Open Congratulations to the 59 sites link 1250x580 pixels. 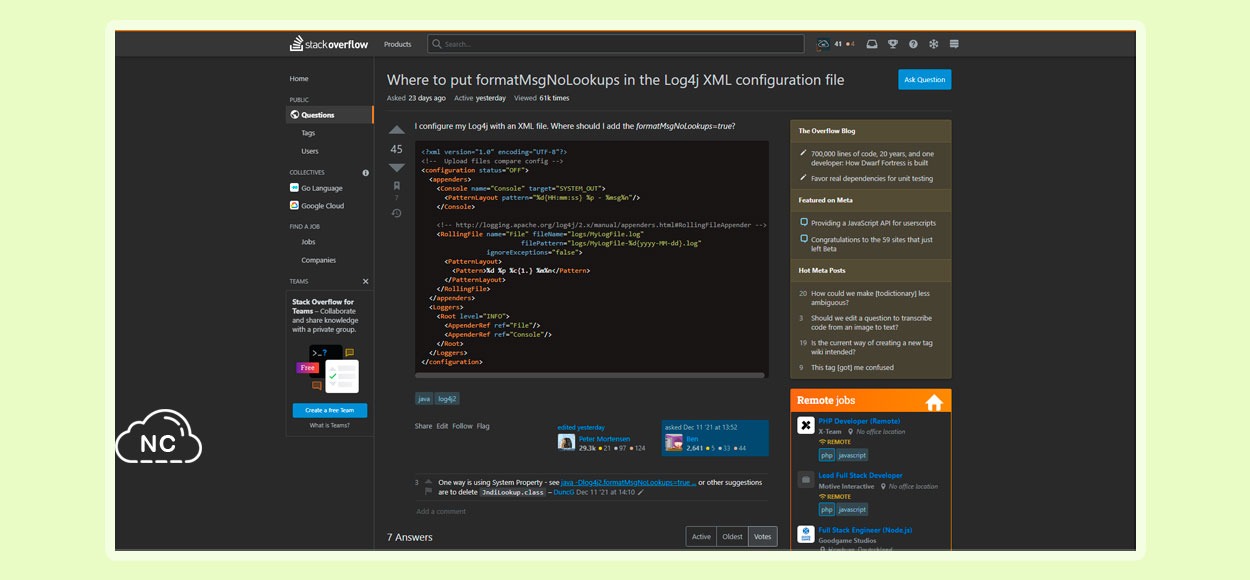tap(872, 244)
